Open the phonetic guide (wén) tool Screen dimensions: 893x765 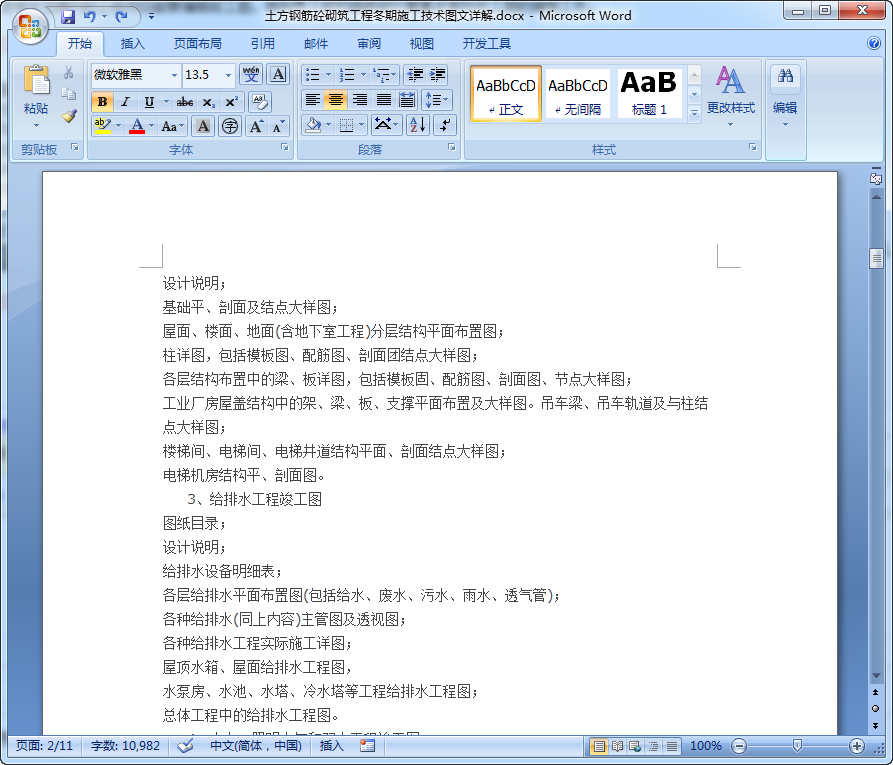point(251,75)
